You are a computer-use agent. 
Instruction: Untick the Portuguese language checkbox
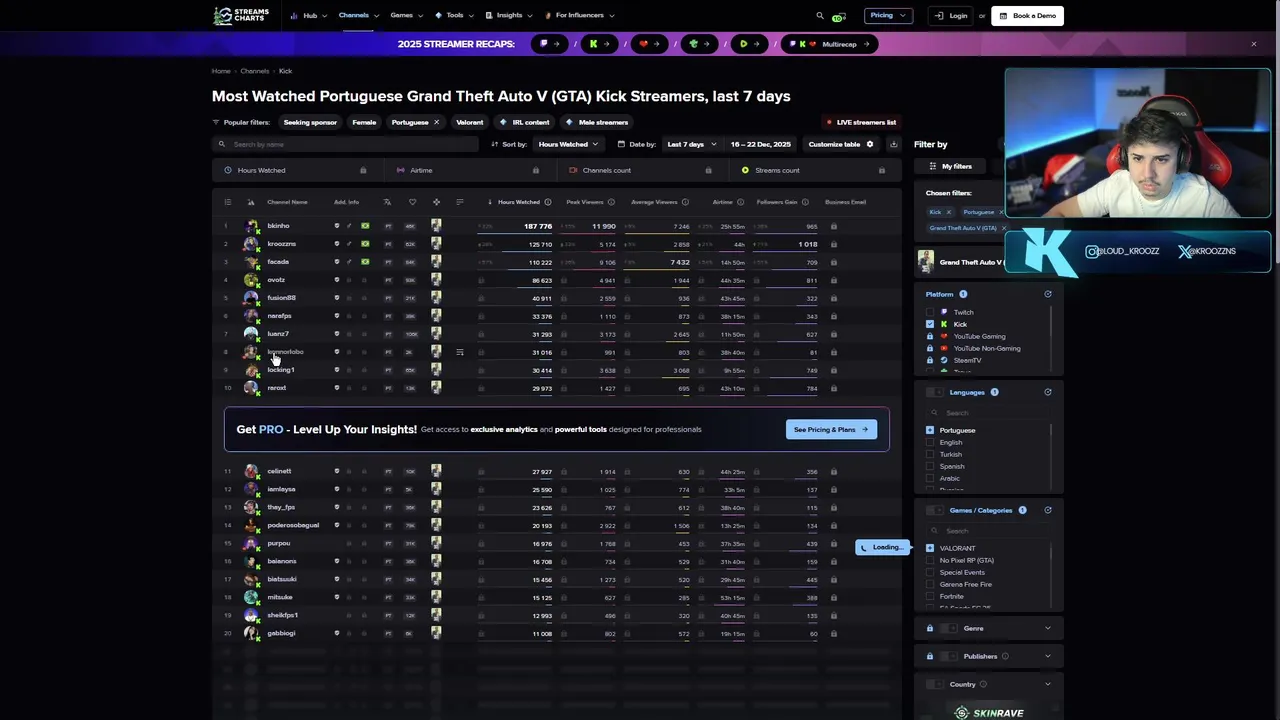point(930,430)
